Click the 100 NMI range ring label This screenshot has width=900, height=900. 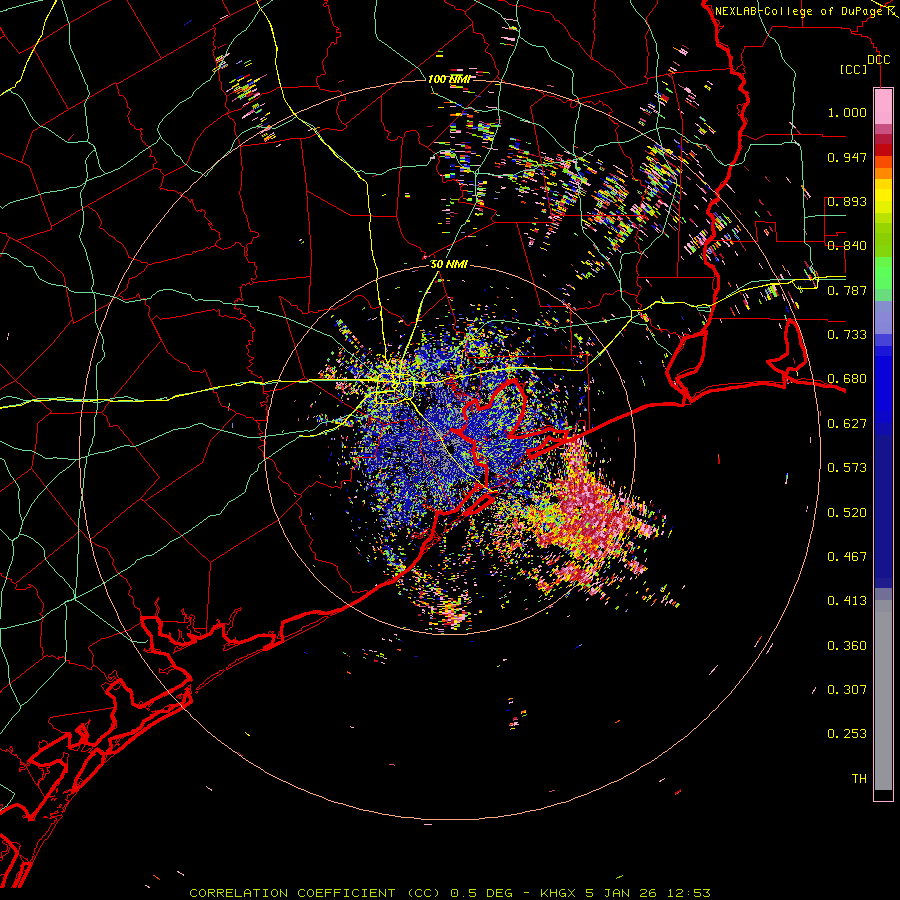tap(449, 79)
